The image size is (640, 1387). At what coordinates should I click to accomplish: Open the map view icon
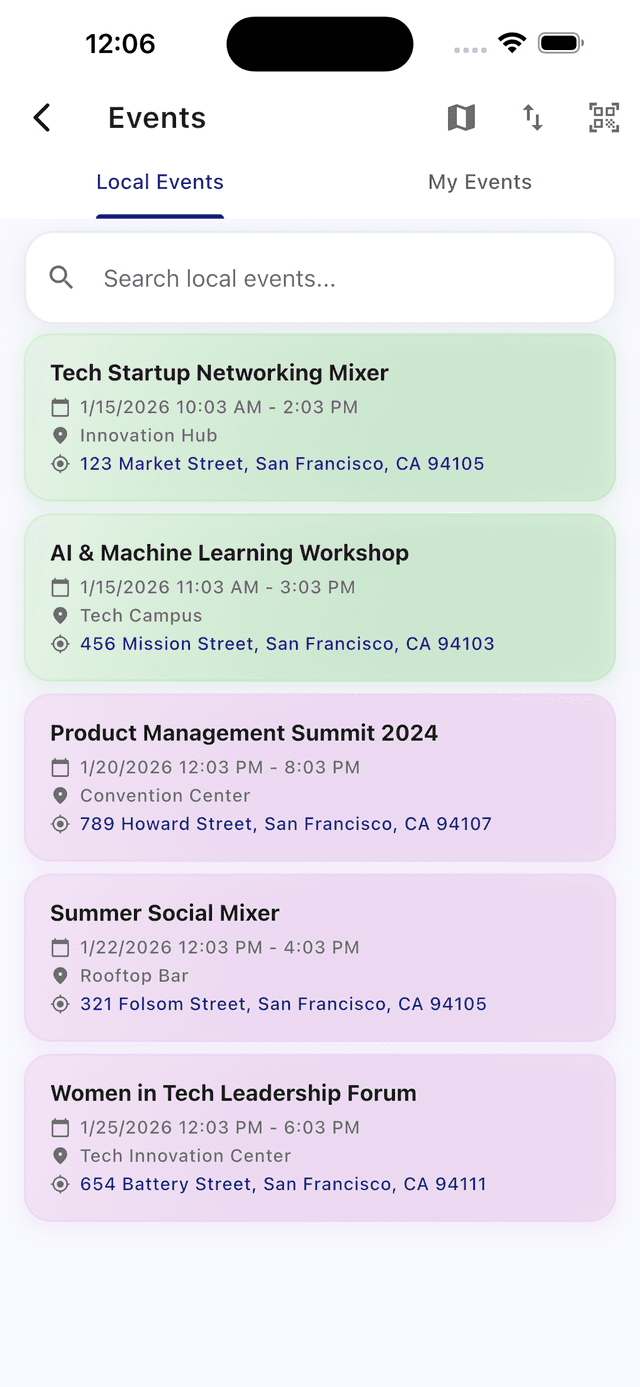pos(461,118)
